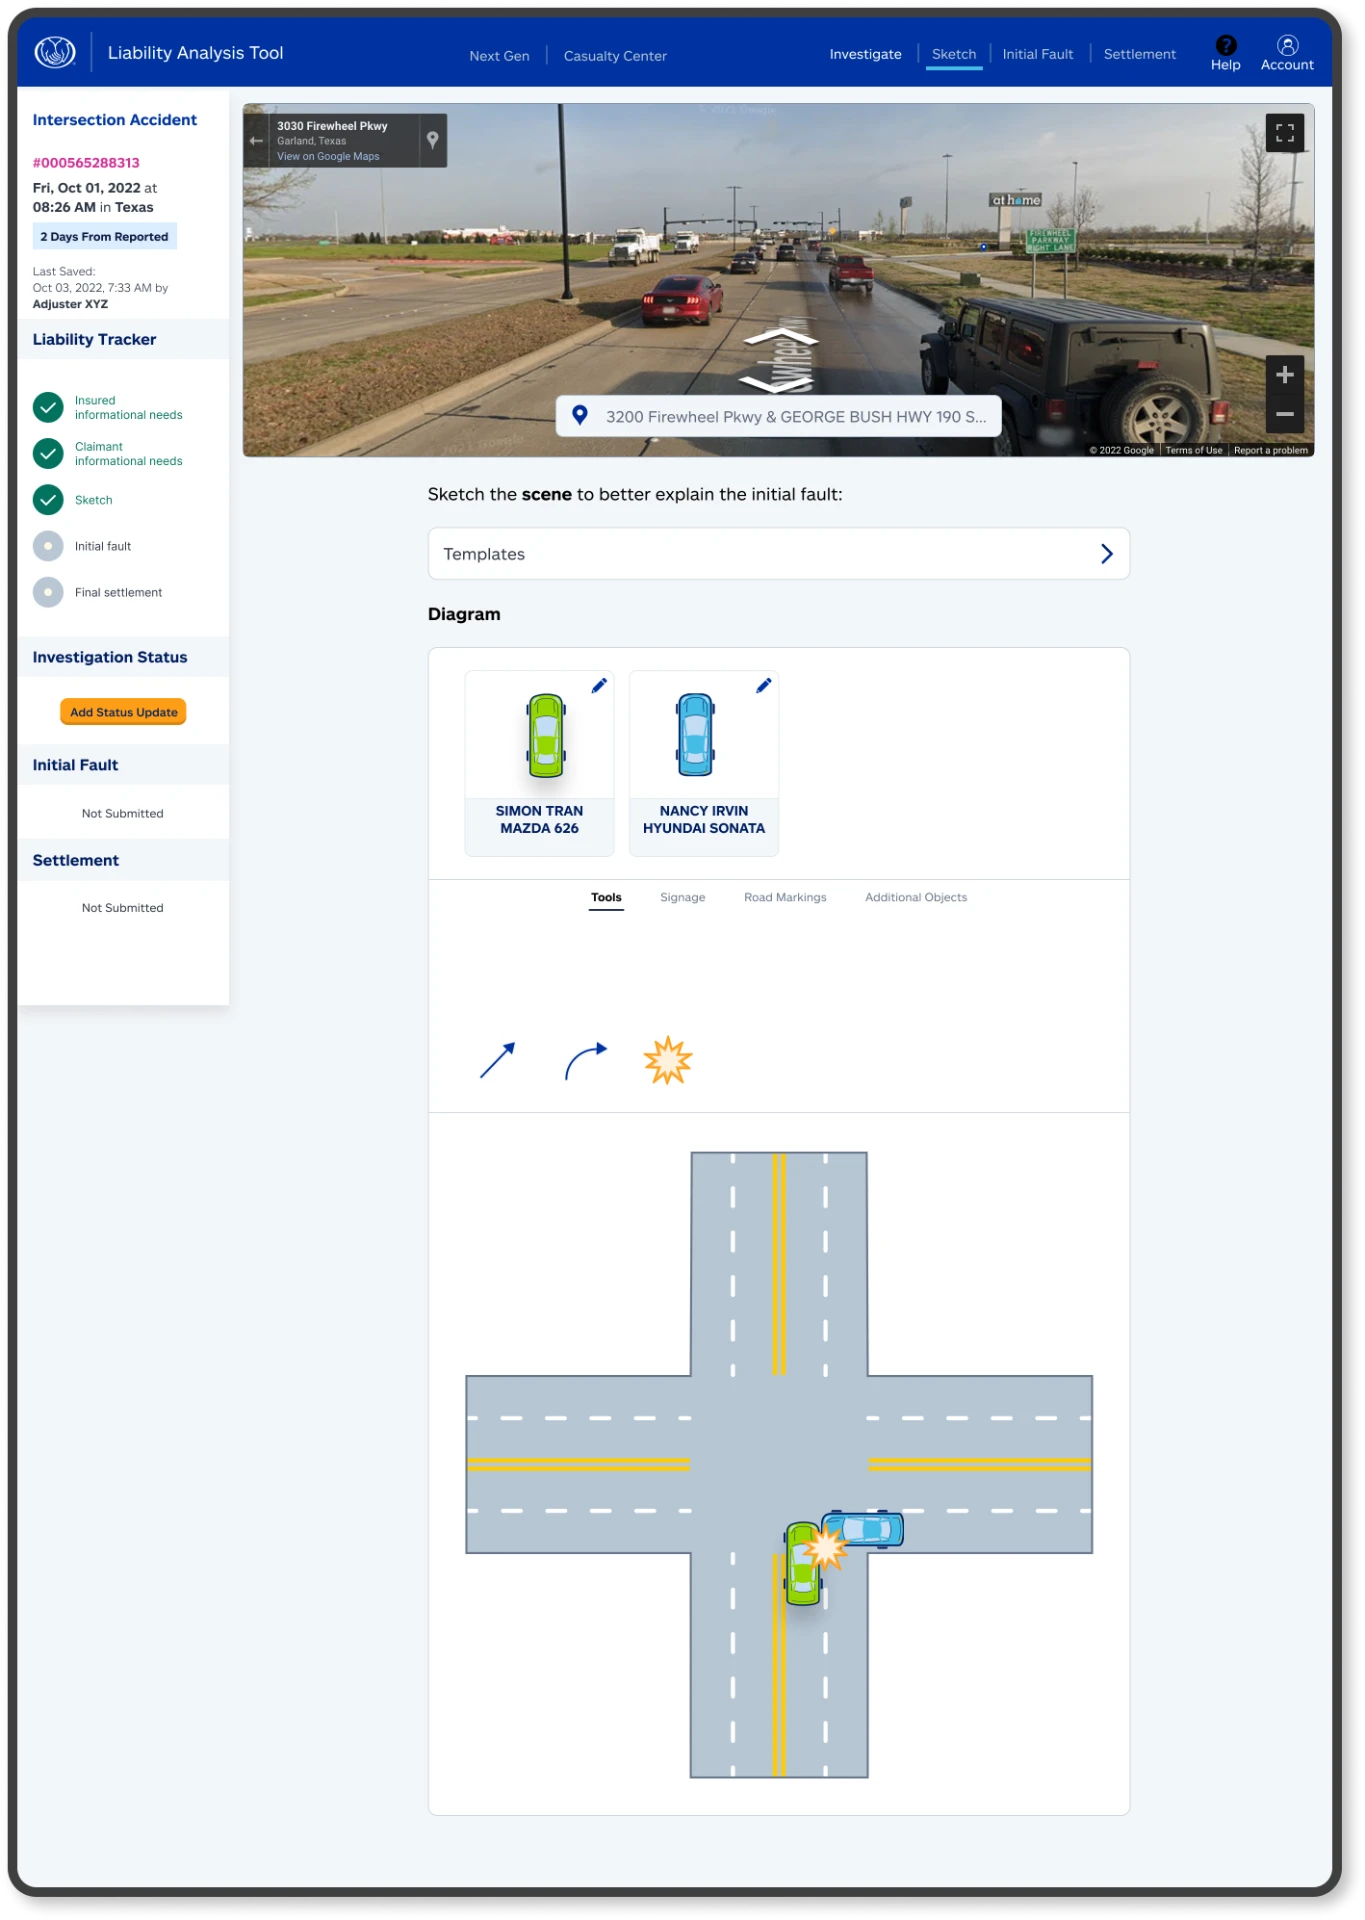1365x1920 pixels.
Task: Click the Add Status Update button
Action: click(123, 712)
